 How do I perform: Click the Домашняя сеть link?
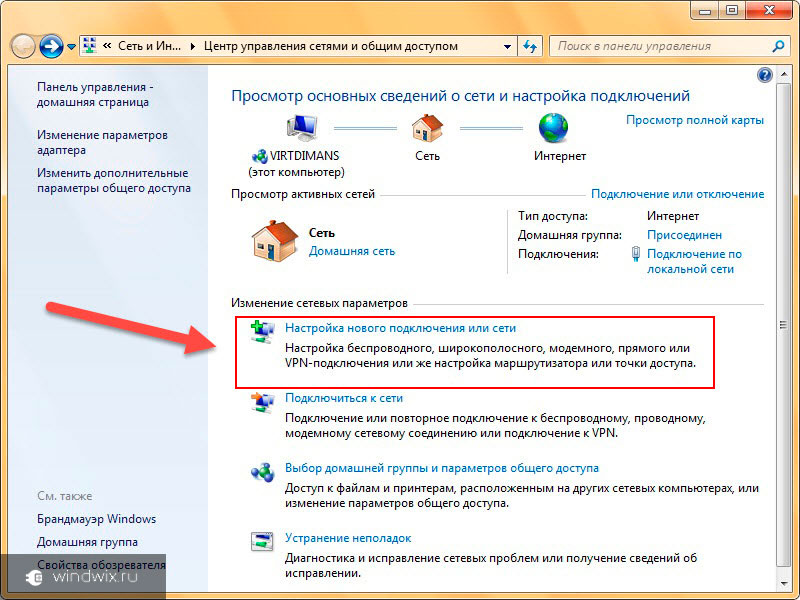pos(351,251)
